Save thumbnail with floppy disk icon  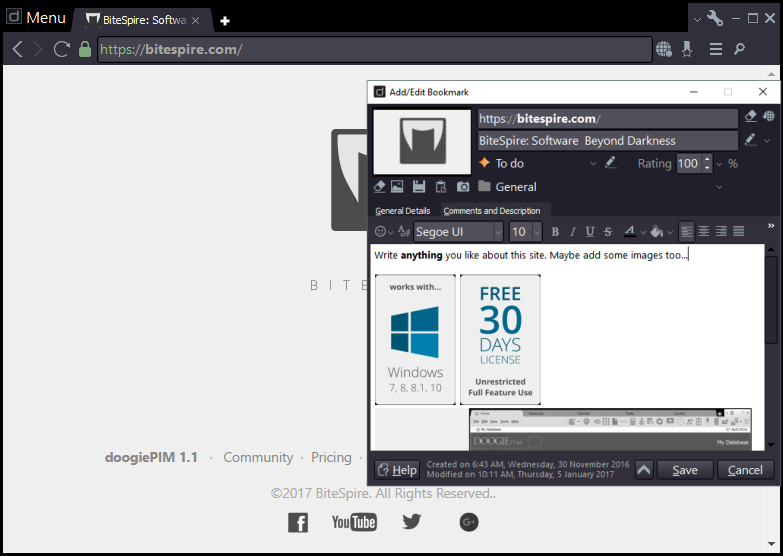tap(419, 187)
